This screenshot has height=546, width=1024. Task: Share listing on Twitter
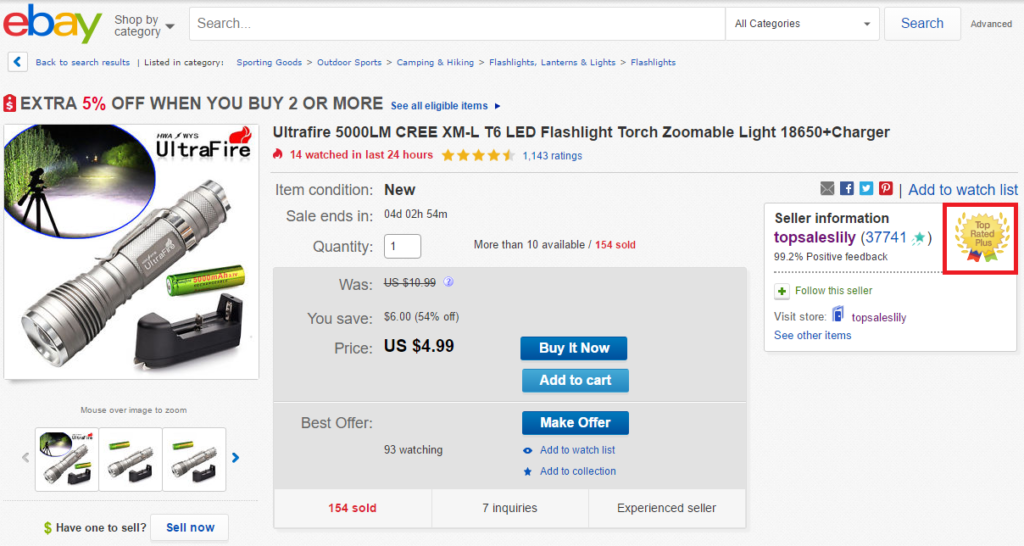click(866, 189)
